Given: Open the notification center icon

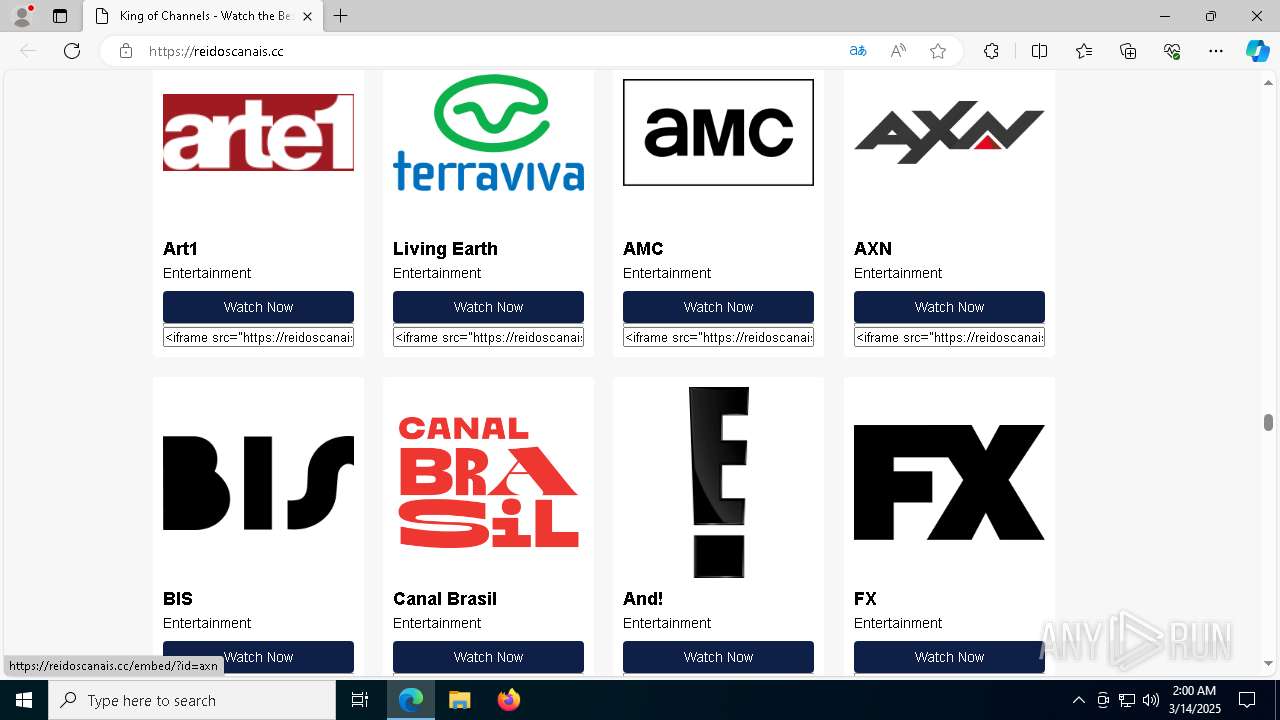Looking at the screenshot, I should click(1247, 700).
